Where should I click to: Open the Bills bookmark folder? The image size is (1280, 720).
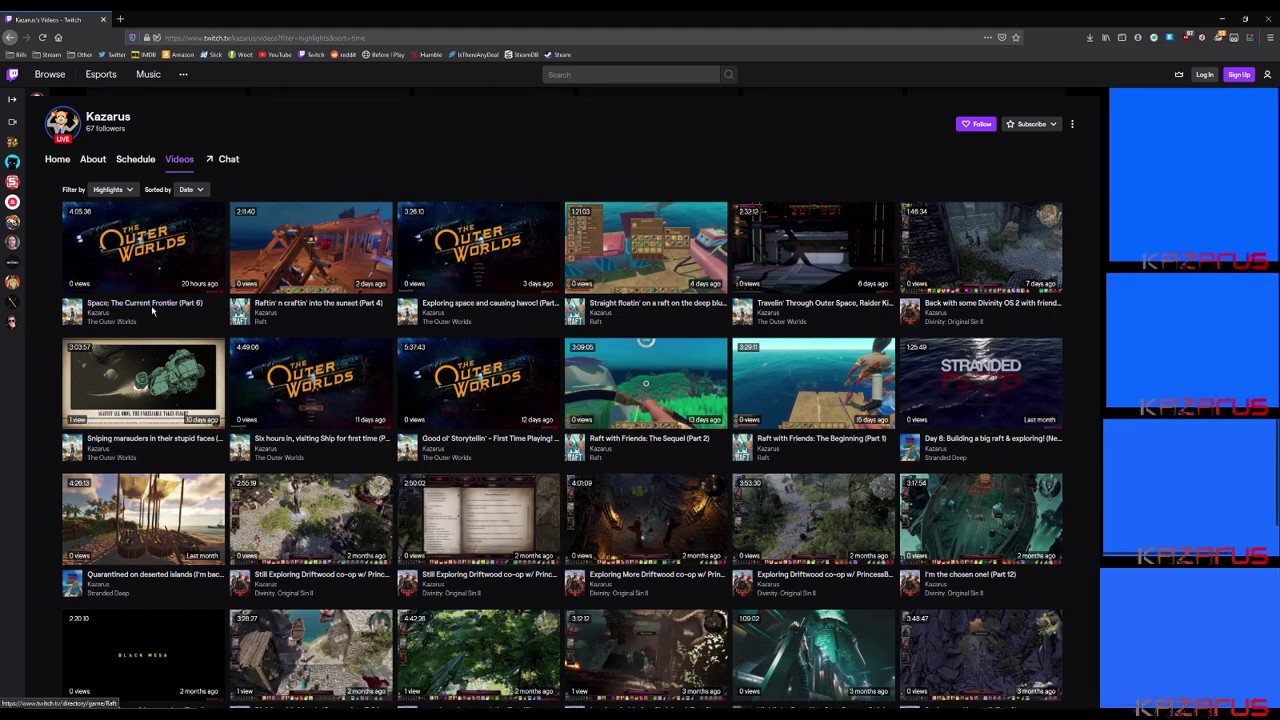[x=17, y=55]
